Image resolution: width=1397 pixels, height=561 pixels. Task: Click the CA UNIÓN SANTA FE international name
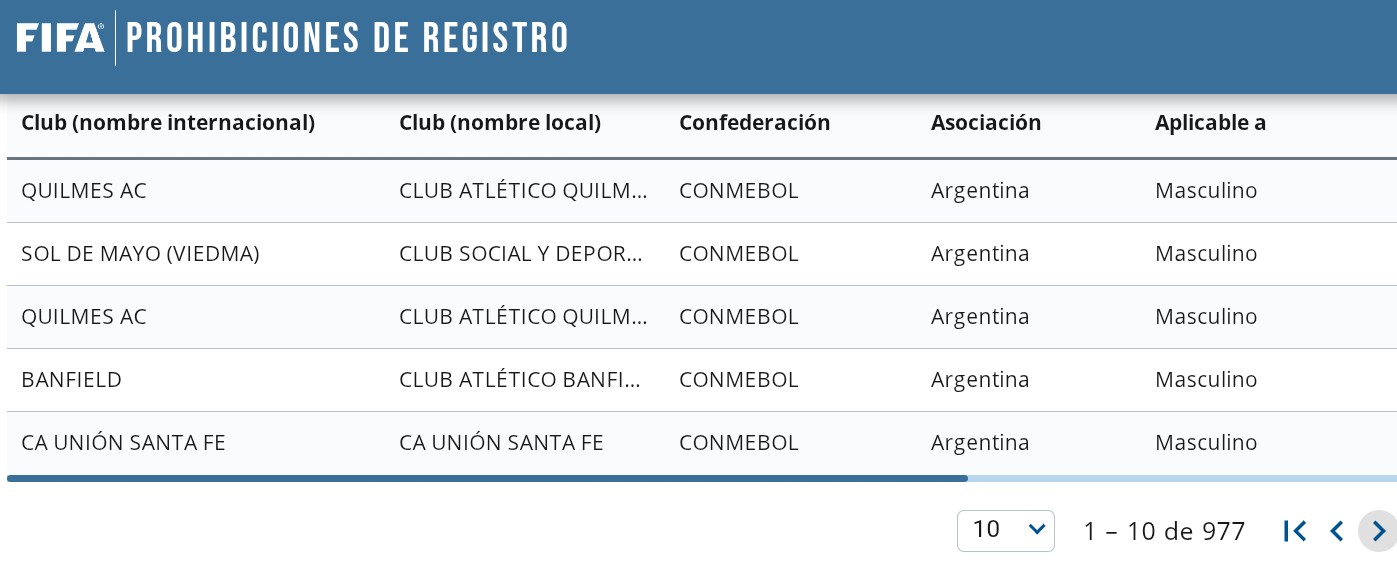(123, 443)
